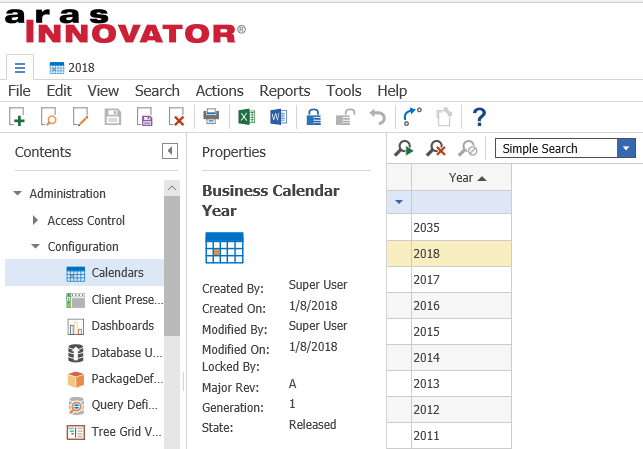The width and height of the screenshot is (643, 449).
Task: Open the Simple Search dropdown
Action: pyautogui.click(x=627, y=149)
